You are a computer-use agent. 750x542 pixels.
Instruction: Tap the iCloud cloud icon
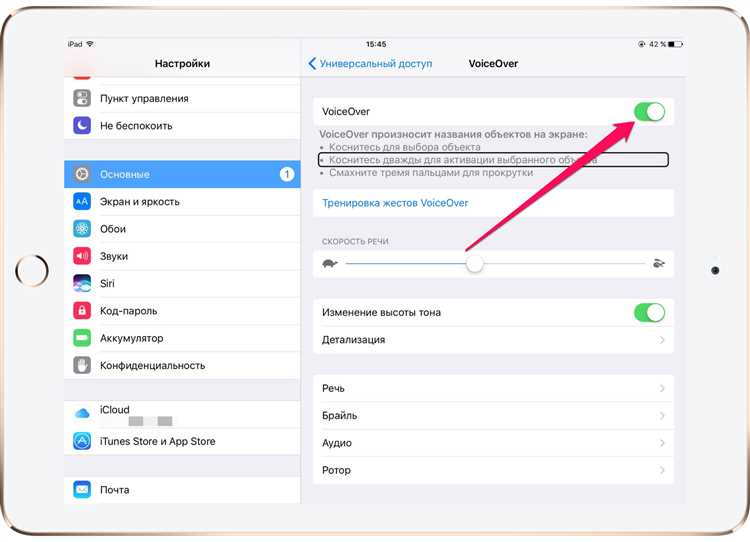[82, 413]
